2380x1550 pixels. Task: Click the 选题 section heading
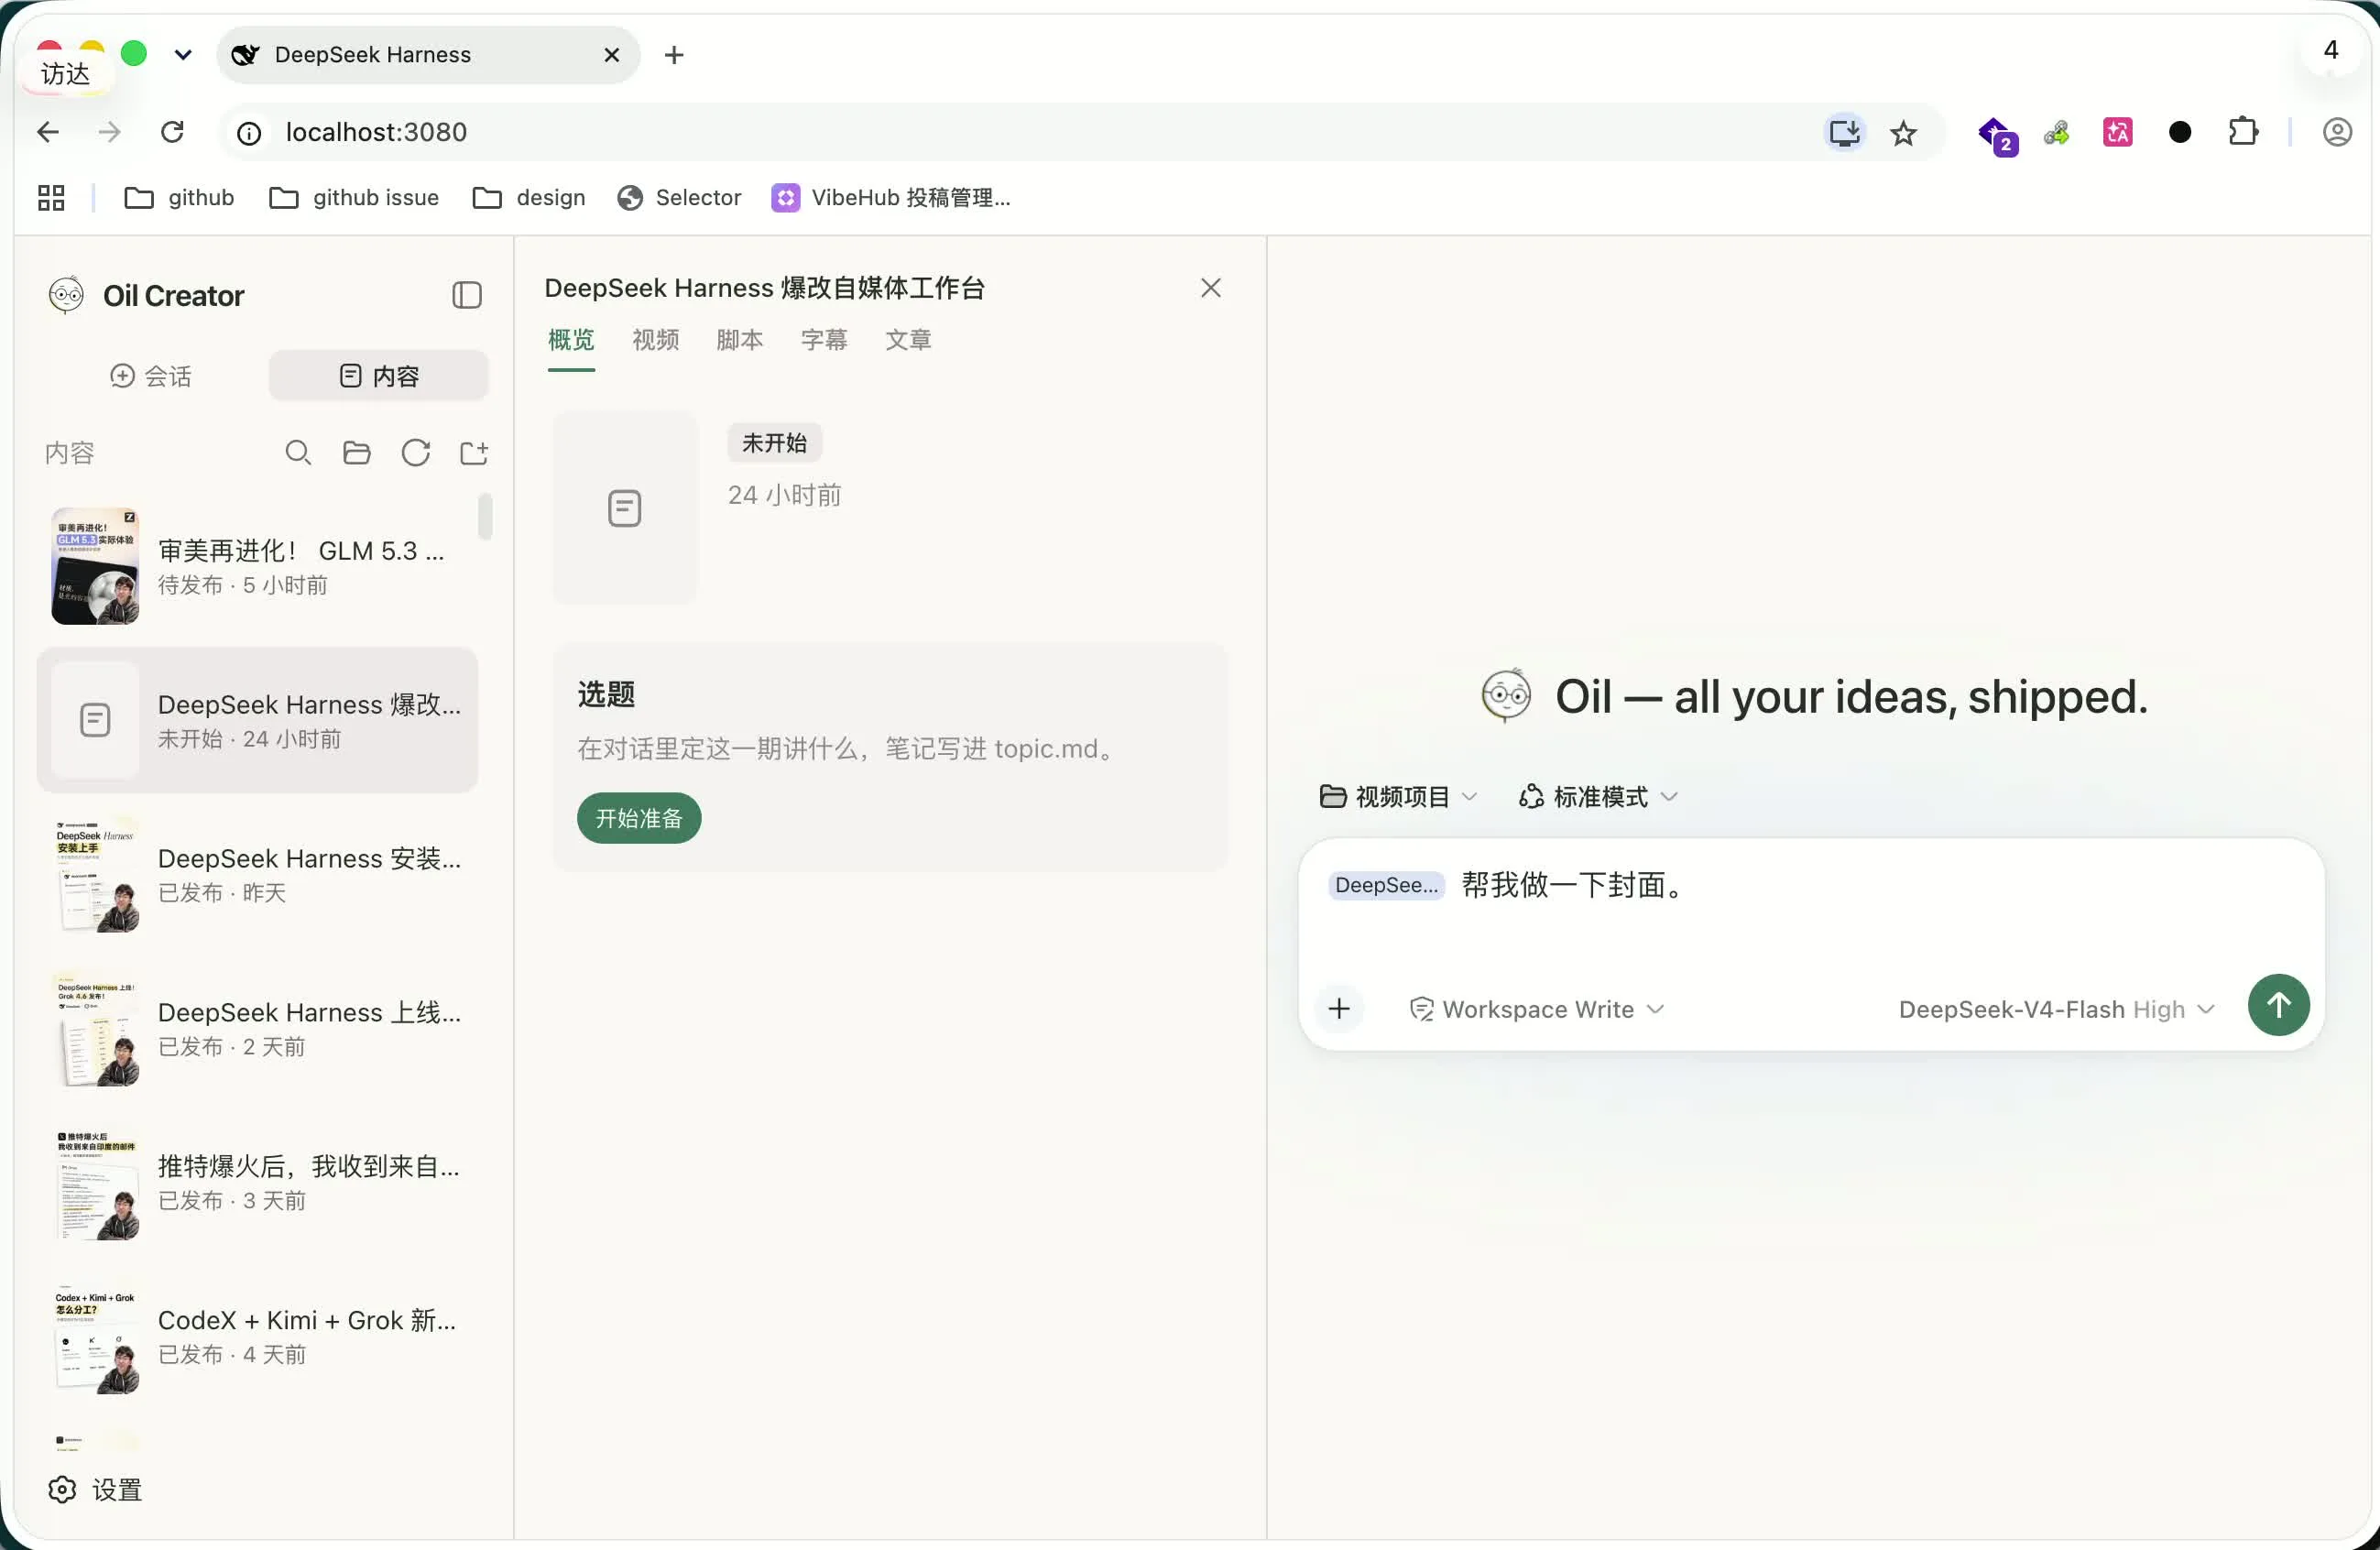606,694
